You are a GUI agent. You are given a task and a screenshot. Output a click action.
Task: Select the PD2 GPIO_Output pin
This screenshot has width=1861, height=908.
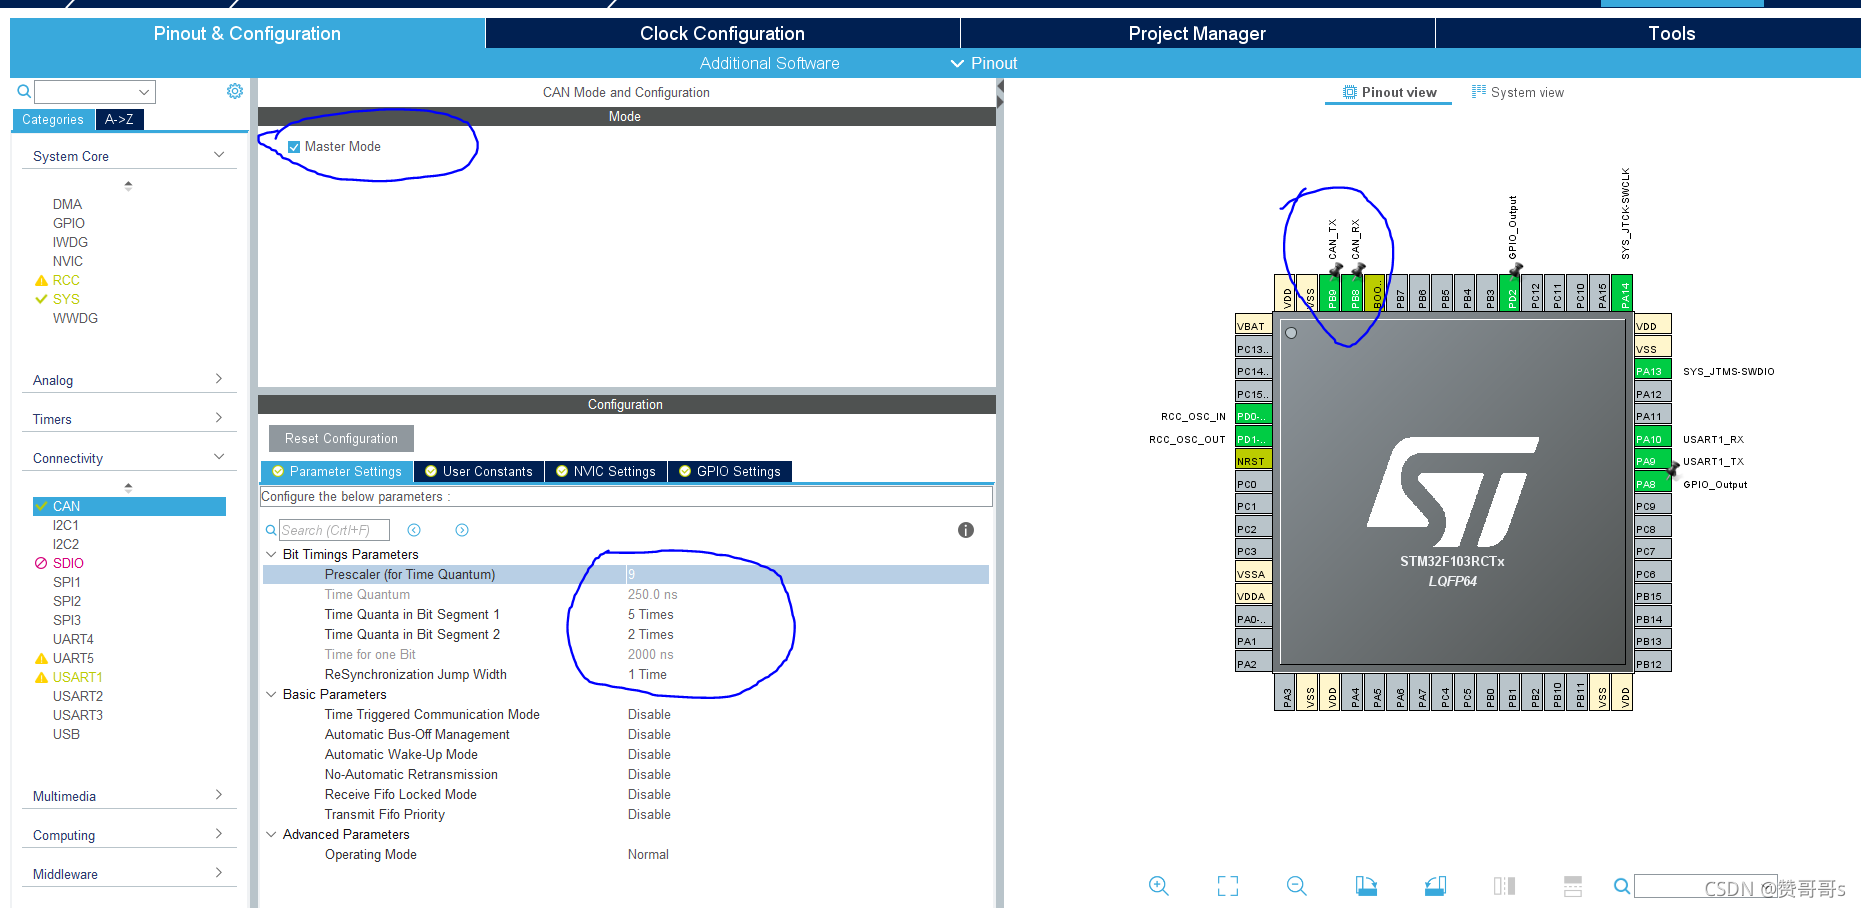point(1511,294)
